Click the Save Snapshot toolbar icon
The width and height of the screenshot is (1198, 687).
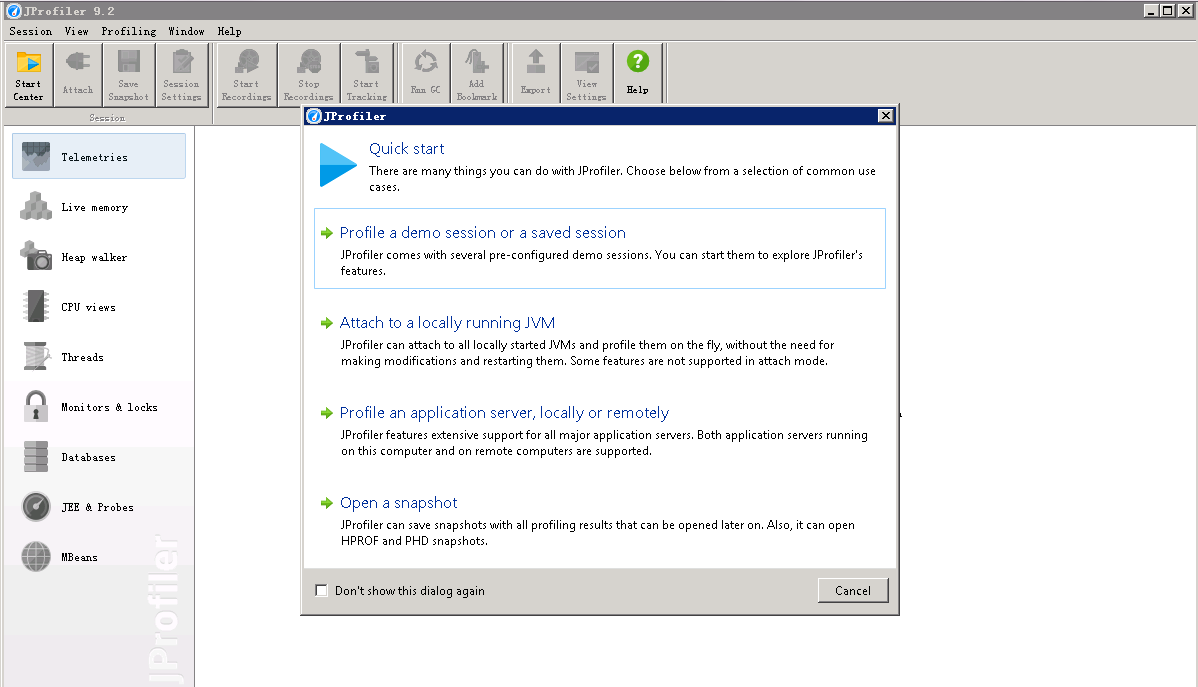coord(128,74)
